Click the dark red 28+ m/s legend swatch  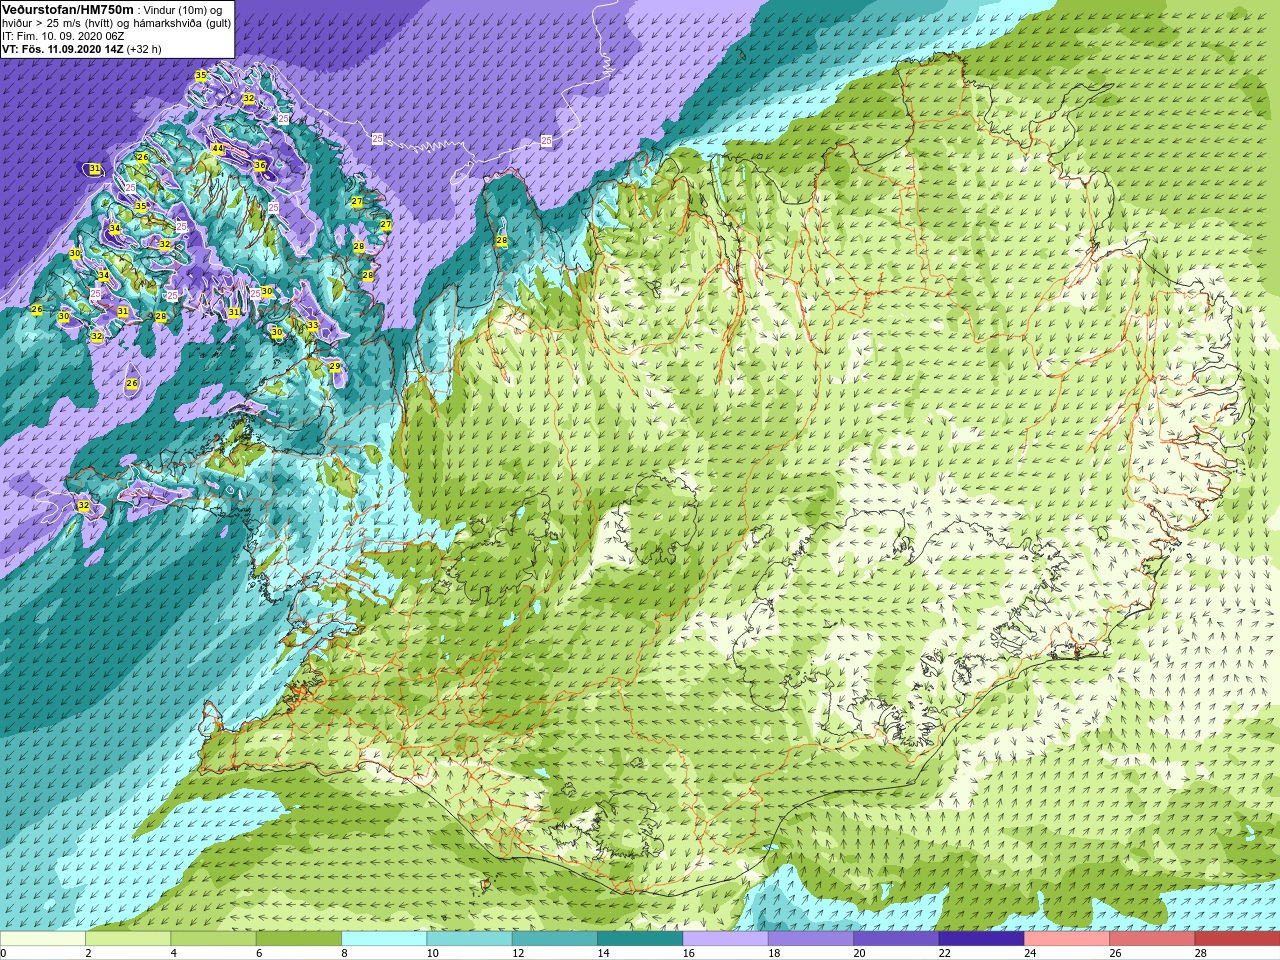(x=1237, y=939)
